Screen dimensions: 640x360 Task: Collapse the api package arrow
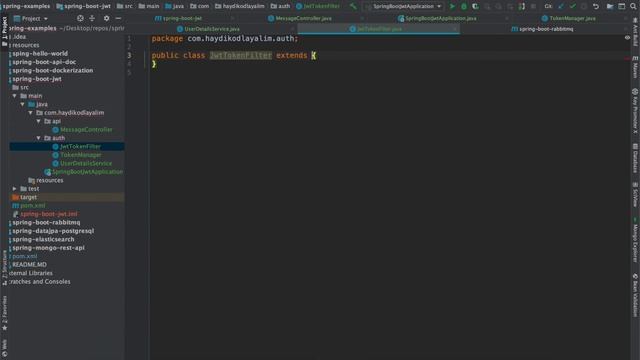(39, 121)
